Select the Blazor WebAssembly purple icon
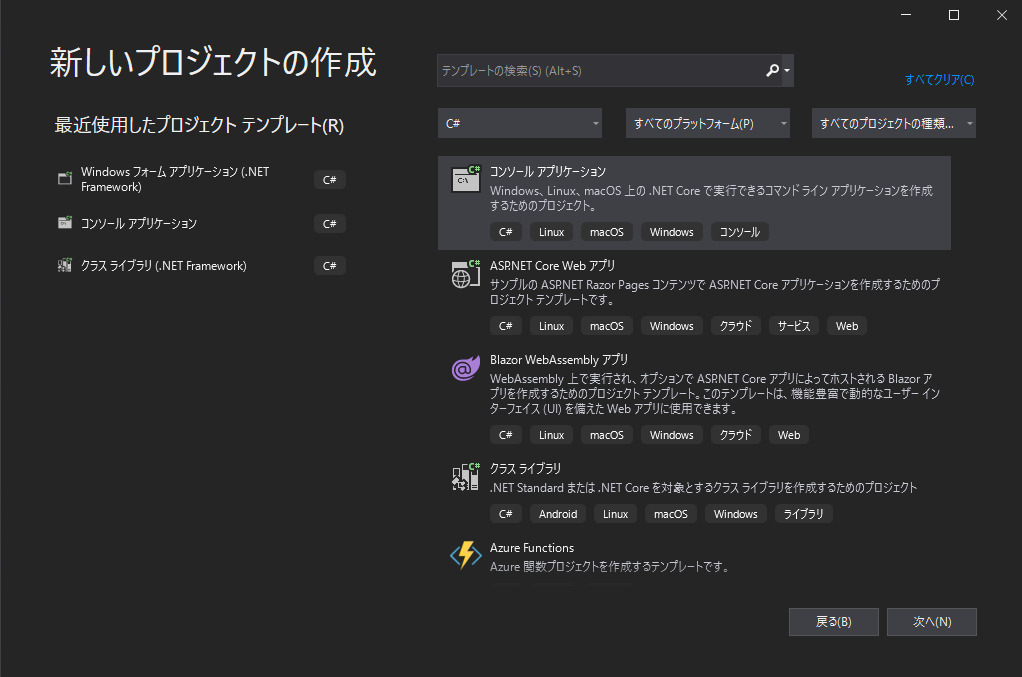1022x677 pixels. [x=465, y=368]
